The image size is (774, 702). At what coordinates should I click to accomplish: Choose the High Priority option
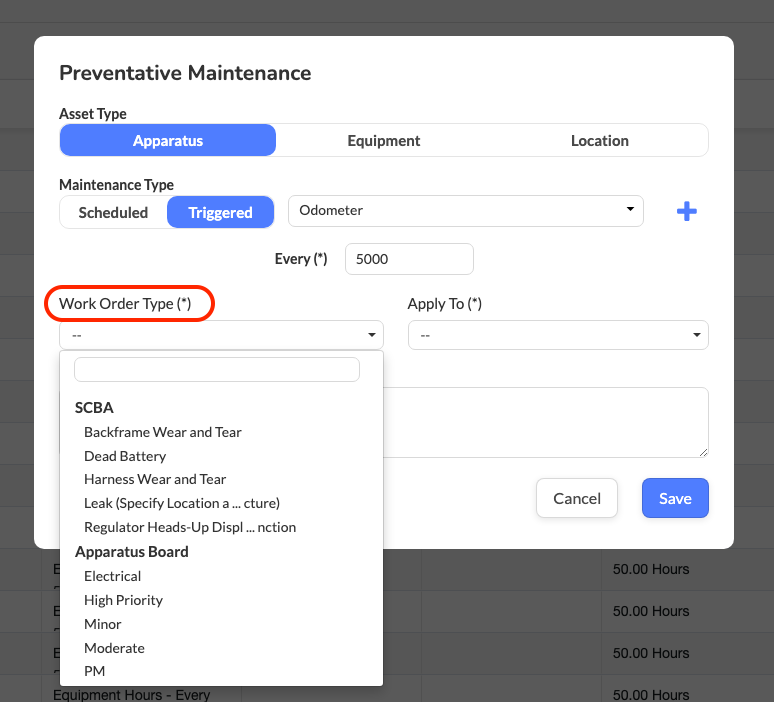123,600
